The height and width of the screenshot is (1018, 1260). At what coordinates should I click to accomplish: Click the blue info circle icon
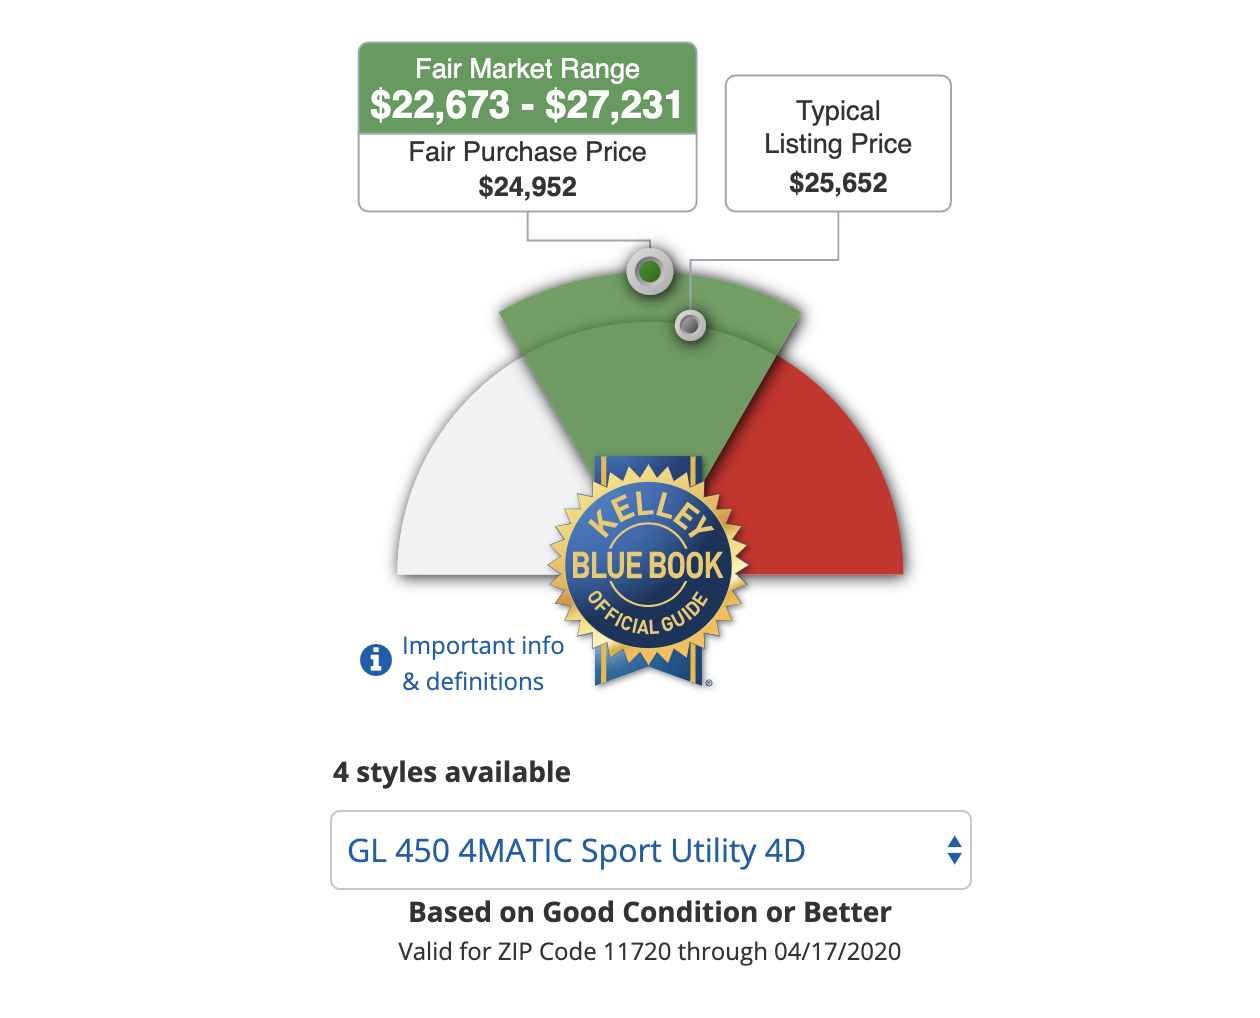tap(375, 660)
